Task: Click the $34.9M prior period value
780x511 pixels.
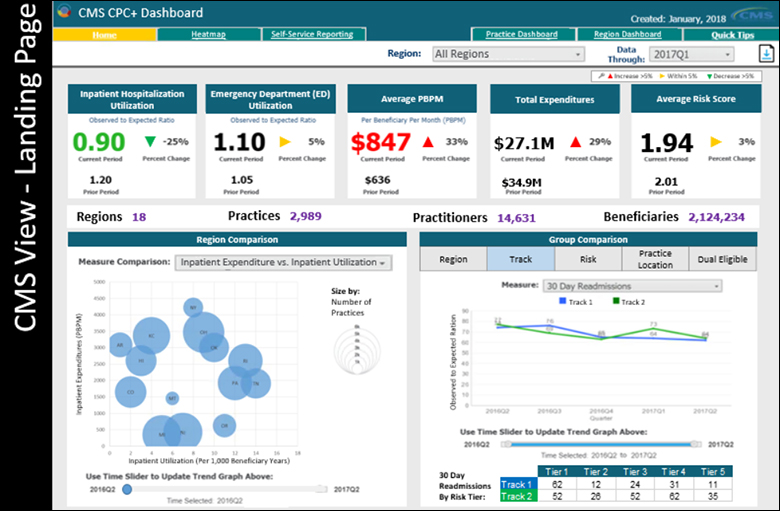Action: (x=521, y=183)
